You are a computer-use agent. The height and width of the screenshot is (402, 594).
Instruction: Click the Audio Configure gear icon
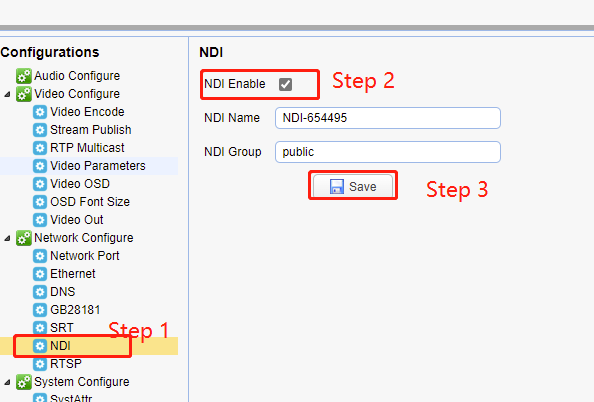(x=23, y=76)
